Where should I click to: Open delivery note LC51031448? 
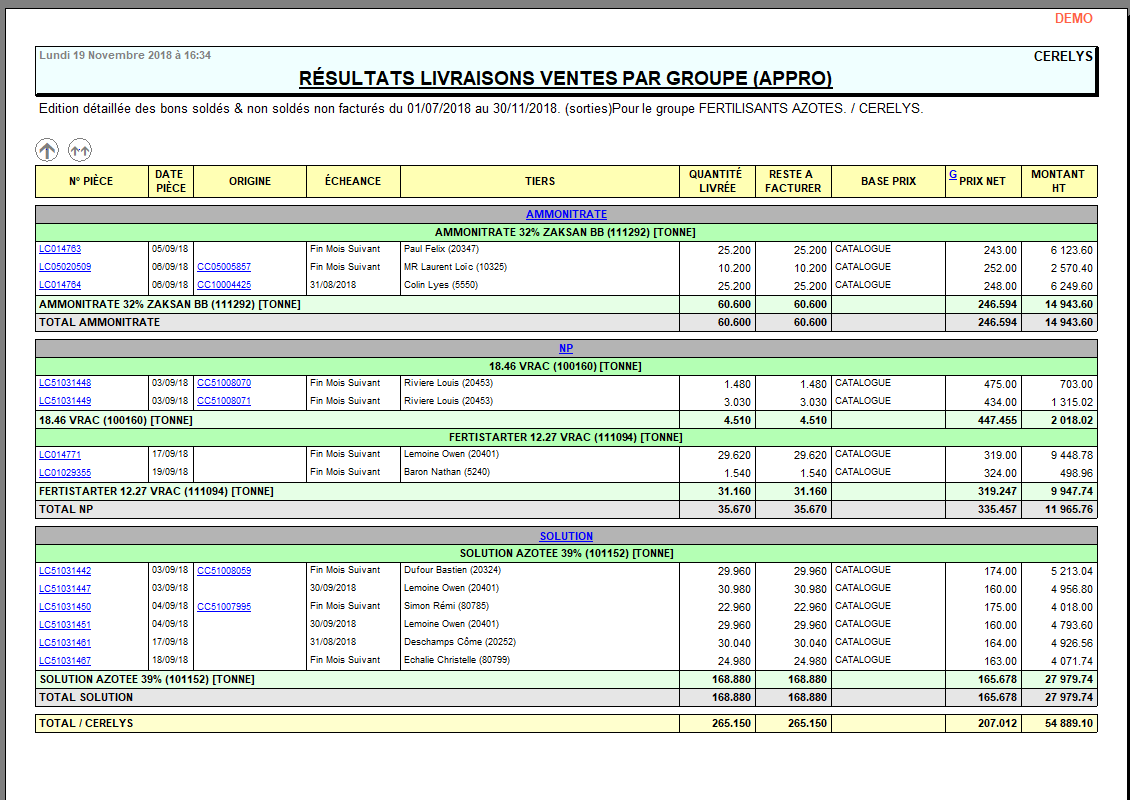point(65,383)
